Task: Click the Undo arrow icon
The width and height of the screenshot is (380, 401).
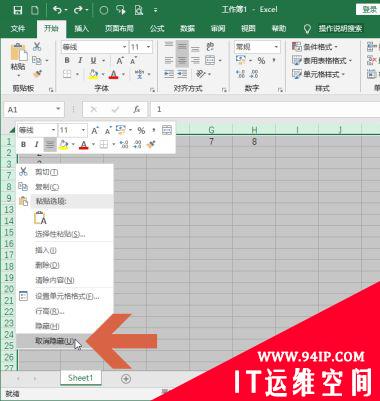Action: click(x=57, y=10)
